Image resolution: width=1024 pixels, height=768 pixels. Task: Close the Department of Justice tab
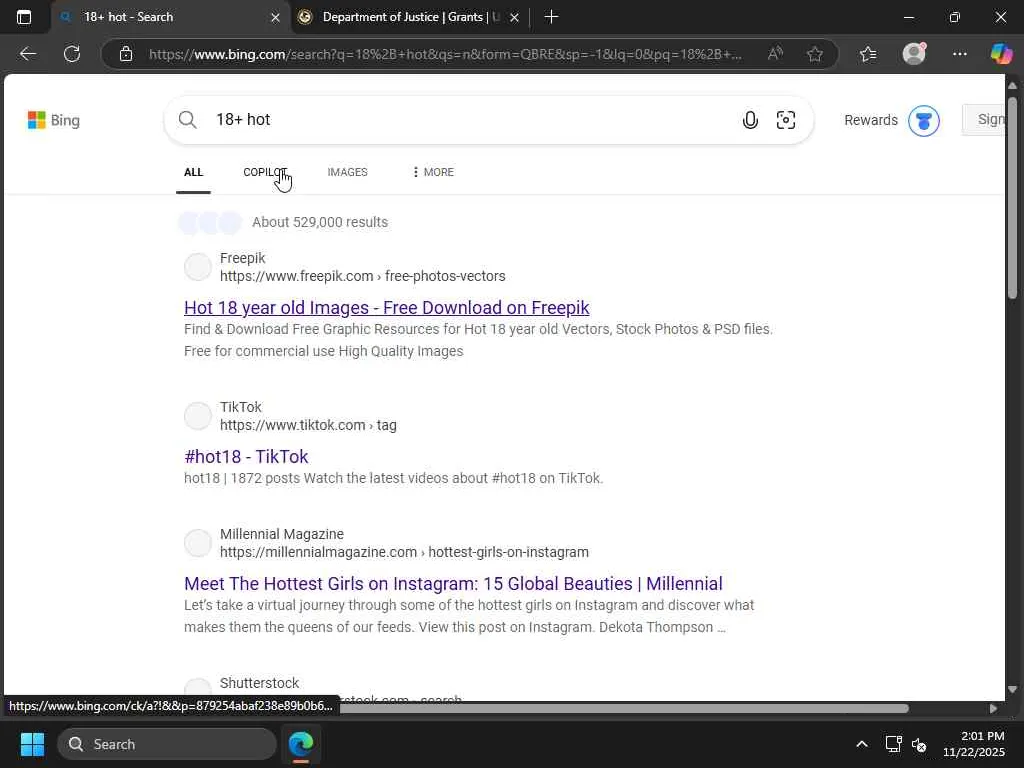click(515, 18)
